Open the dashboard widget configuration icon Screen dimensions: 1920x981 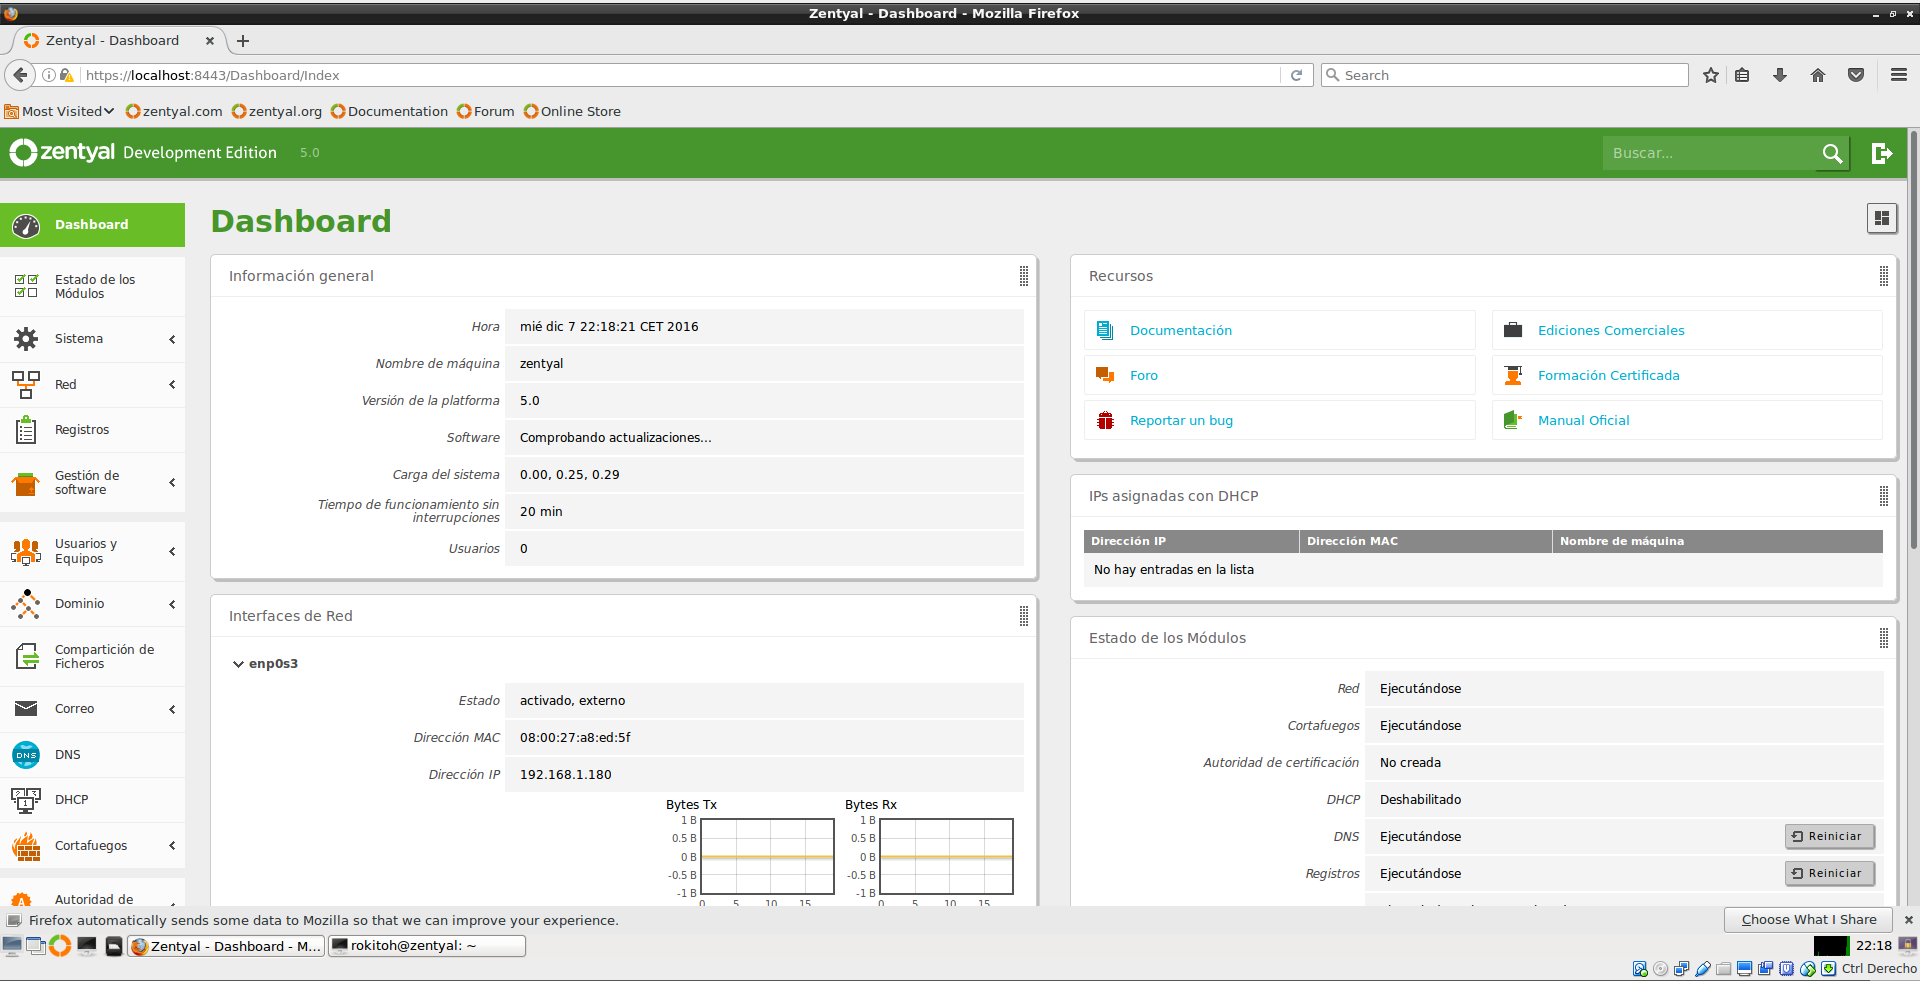coord(1881,218)
